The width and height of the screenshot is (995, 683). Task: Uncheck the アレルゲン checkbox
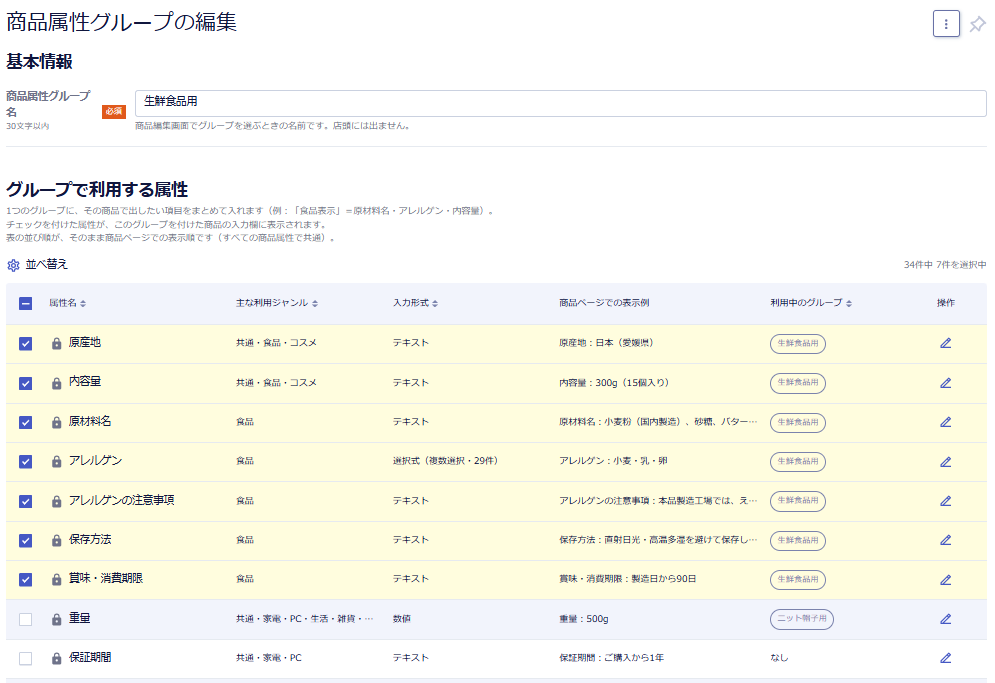tap(25, 461)
